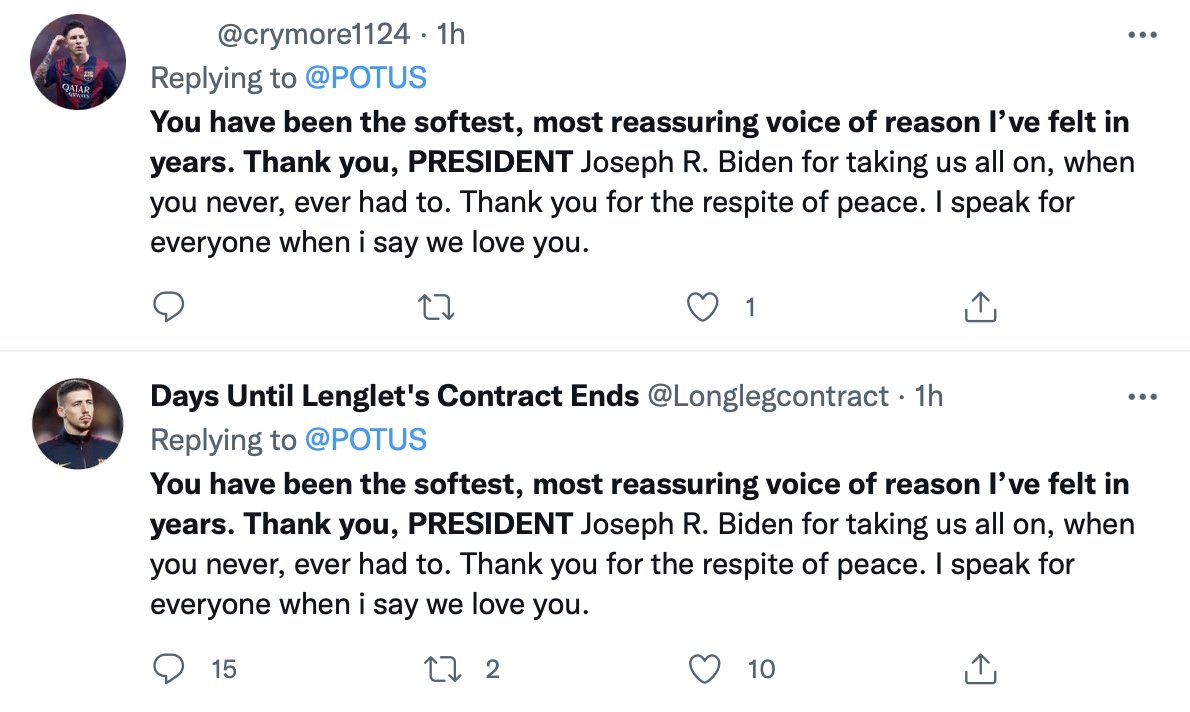Reply to the @crymore1124 tweet
1190x712 pixels.
[170, 308]
